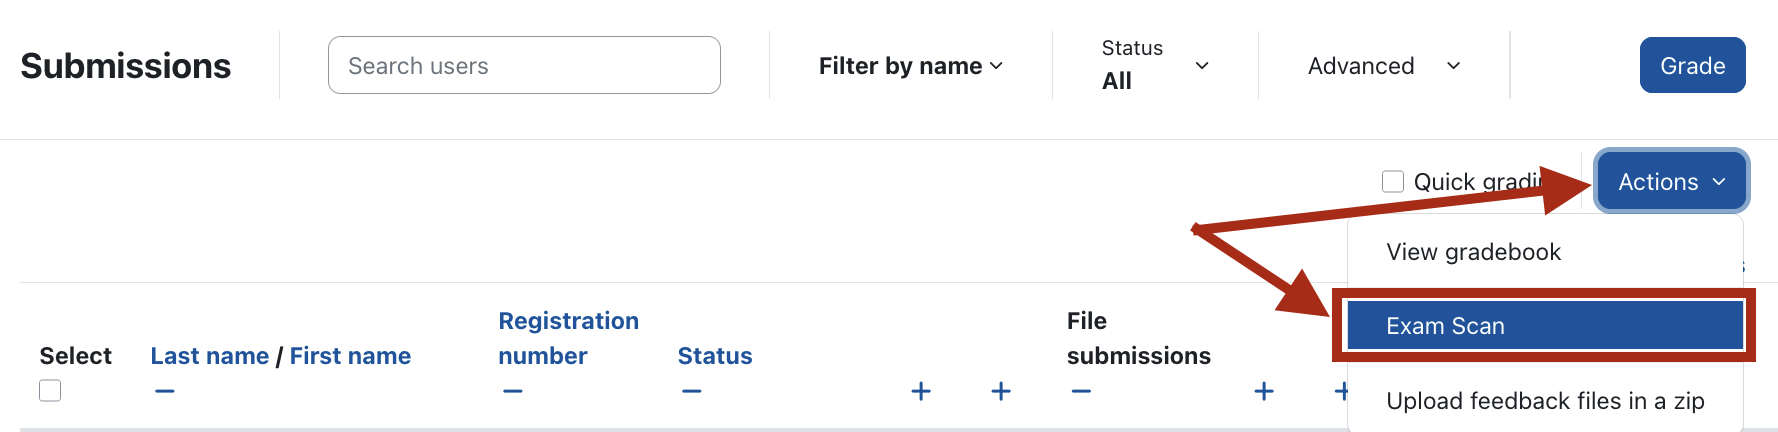Collapse the File submissions column via minus icon
Screen dimensions: 1778x432
click(x=1081, y=391)
